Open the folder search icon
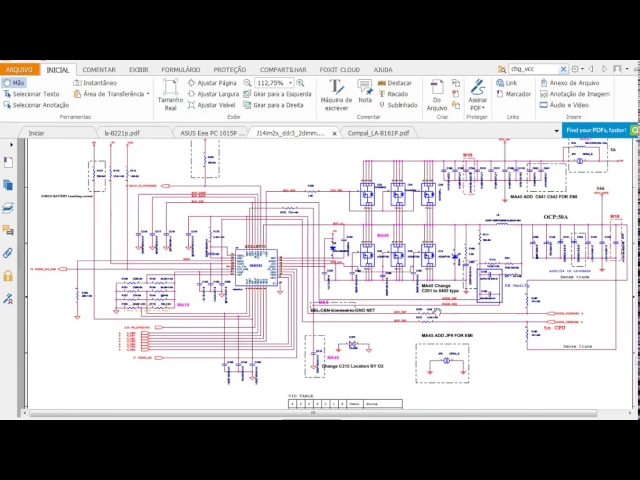640x480 pixels. pos(502,69)
